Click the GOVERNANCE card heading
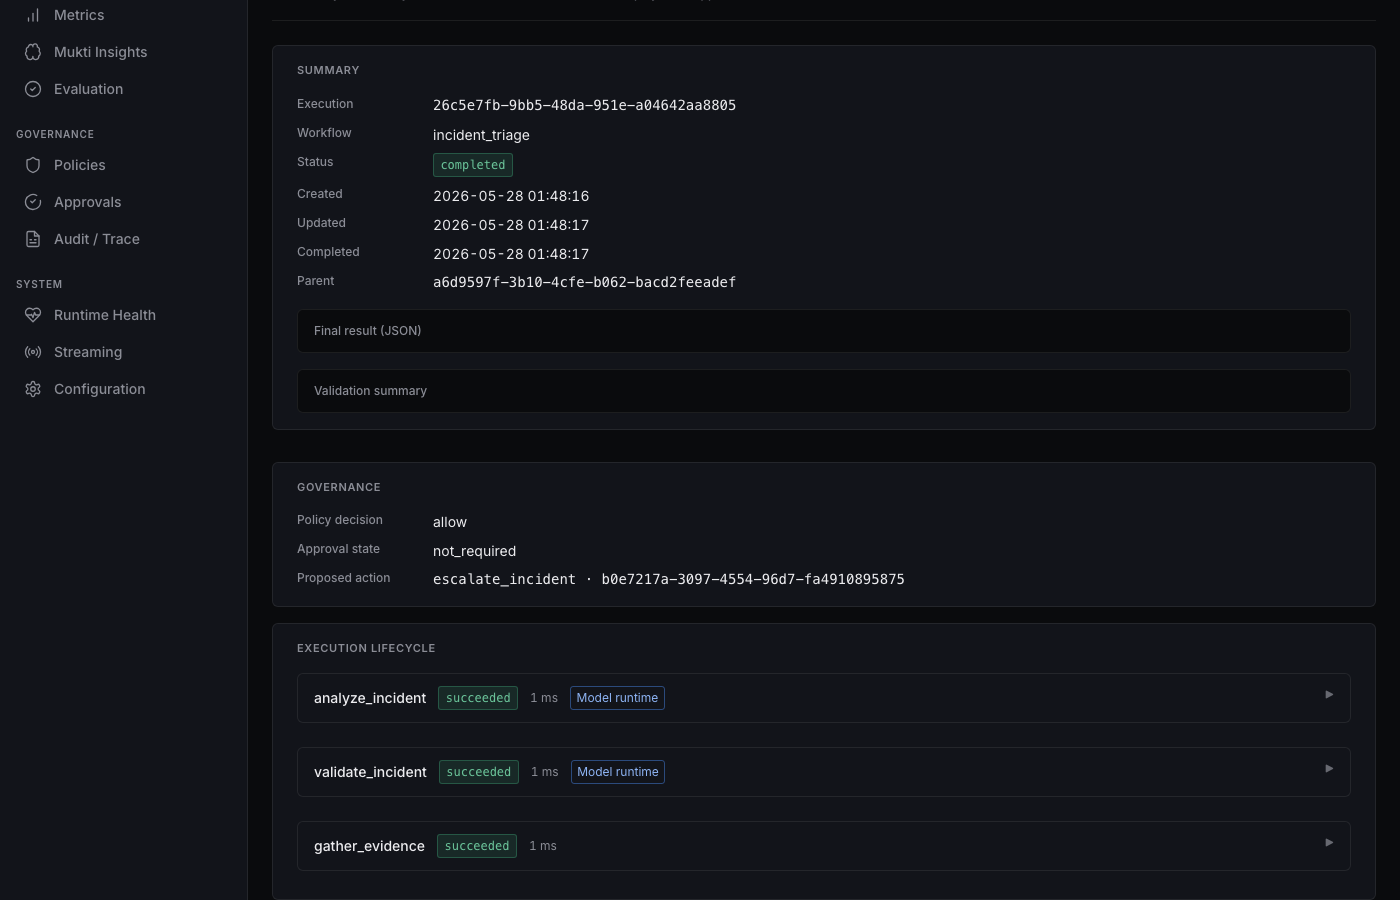This screenshot has height=900, width=1400. click(339, 487)
